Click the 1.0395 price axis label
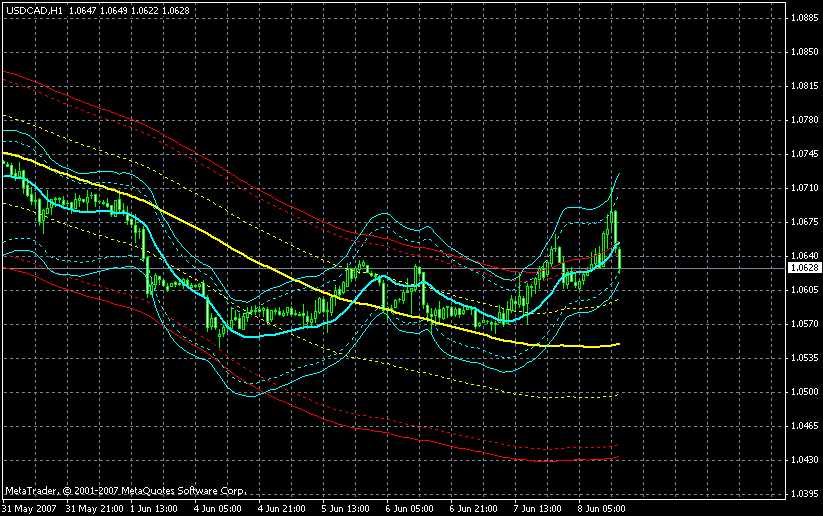823x516 pixels. [x=804, y=494]
